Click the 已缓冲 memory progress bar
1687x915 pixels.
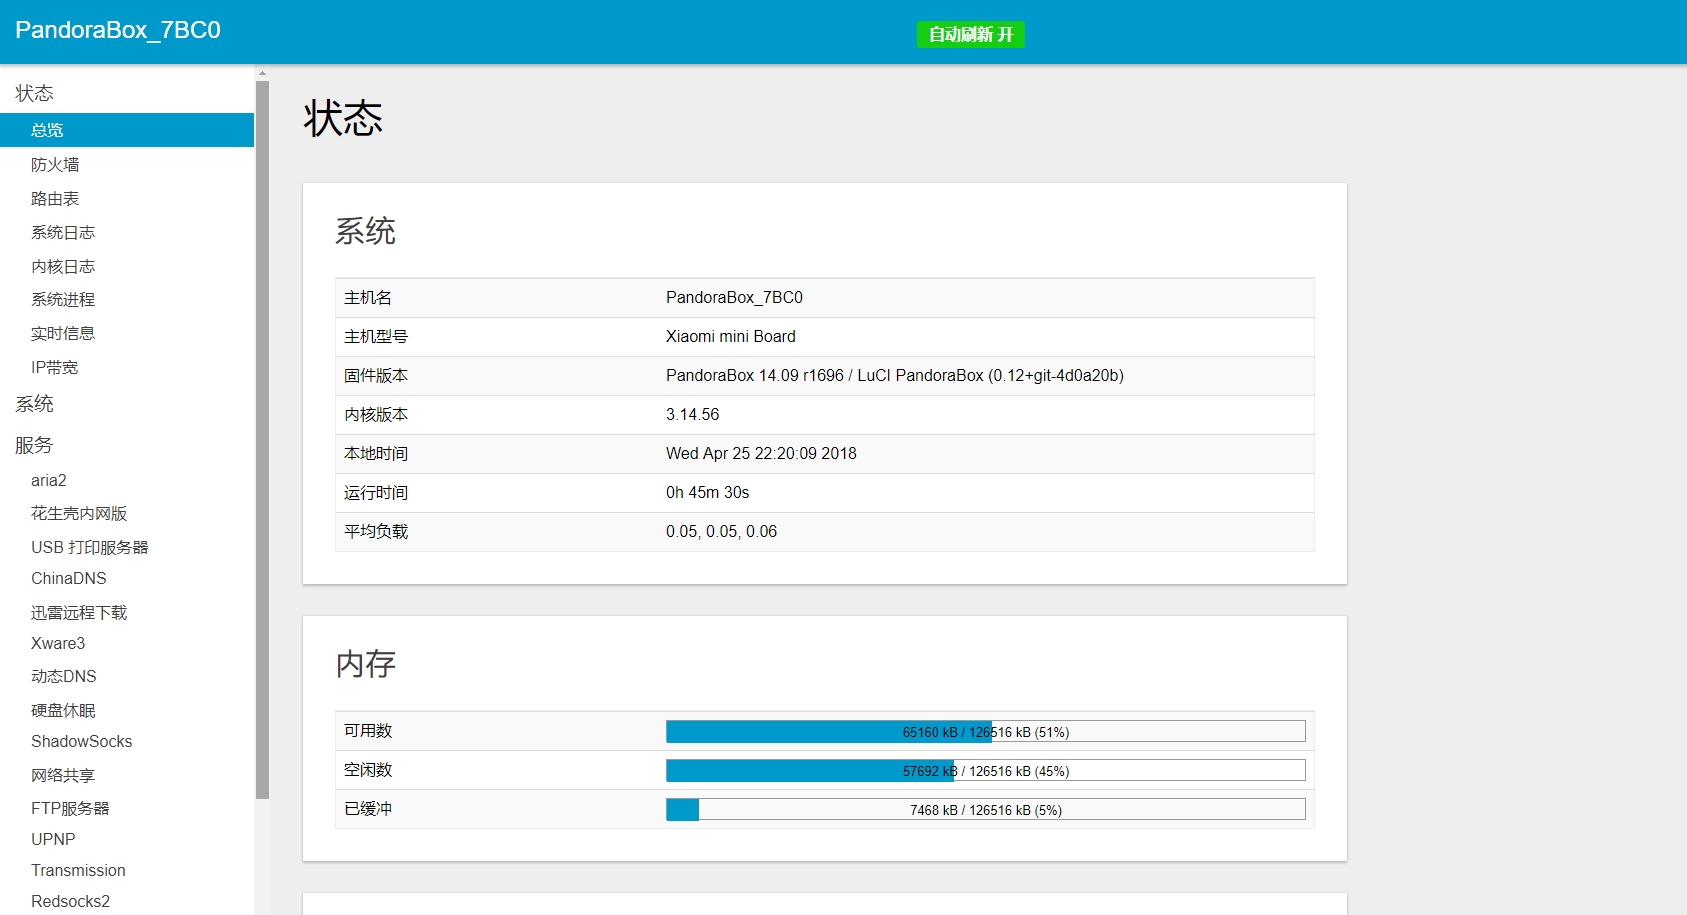[986, 809]
